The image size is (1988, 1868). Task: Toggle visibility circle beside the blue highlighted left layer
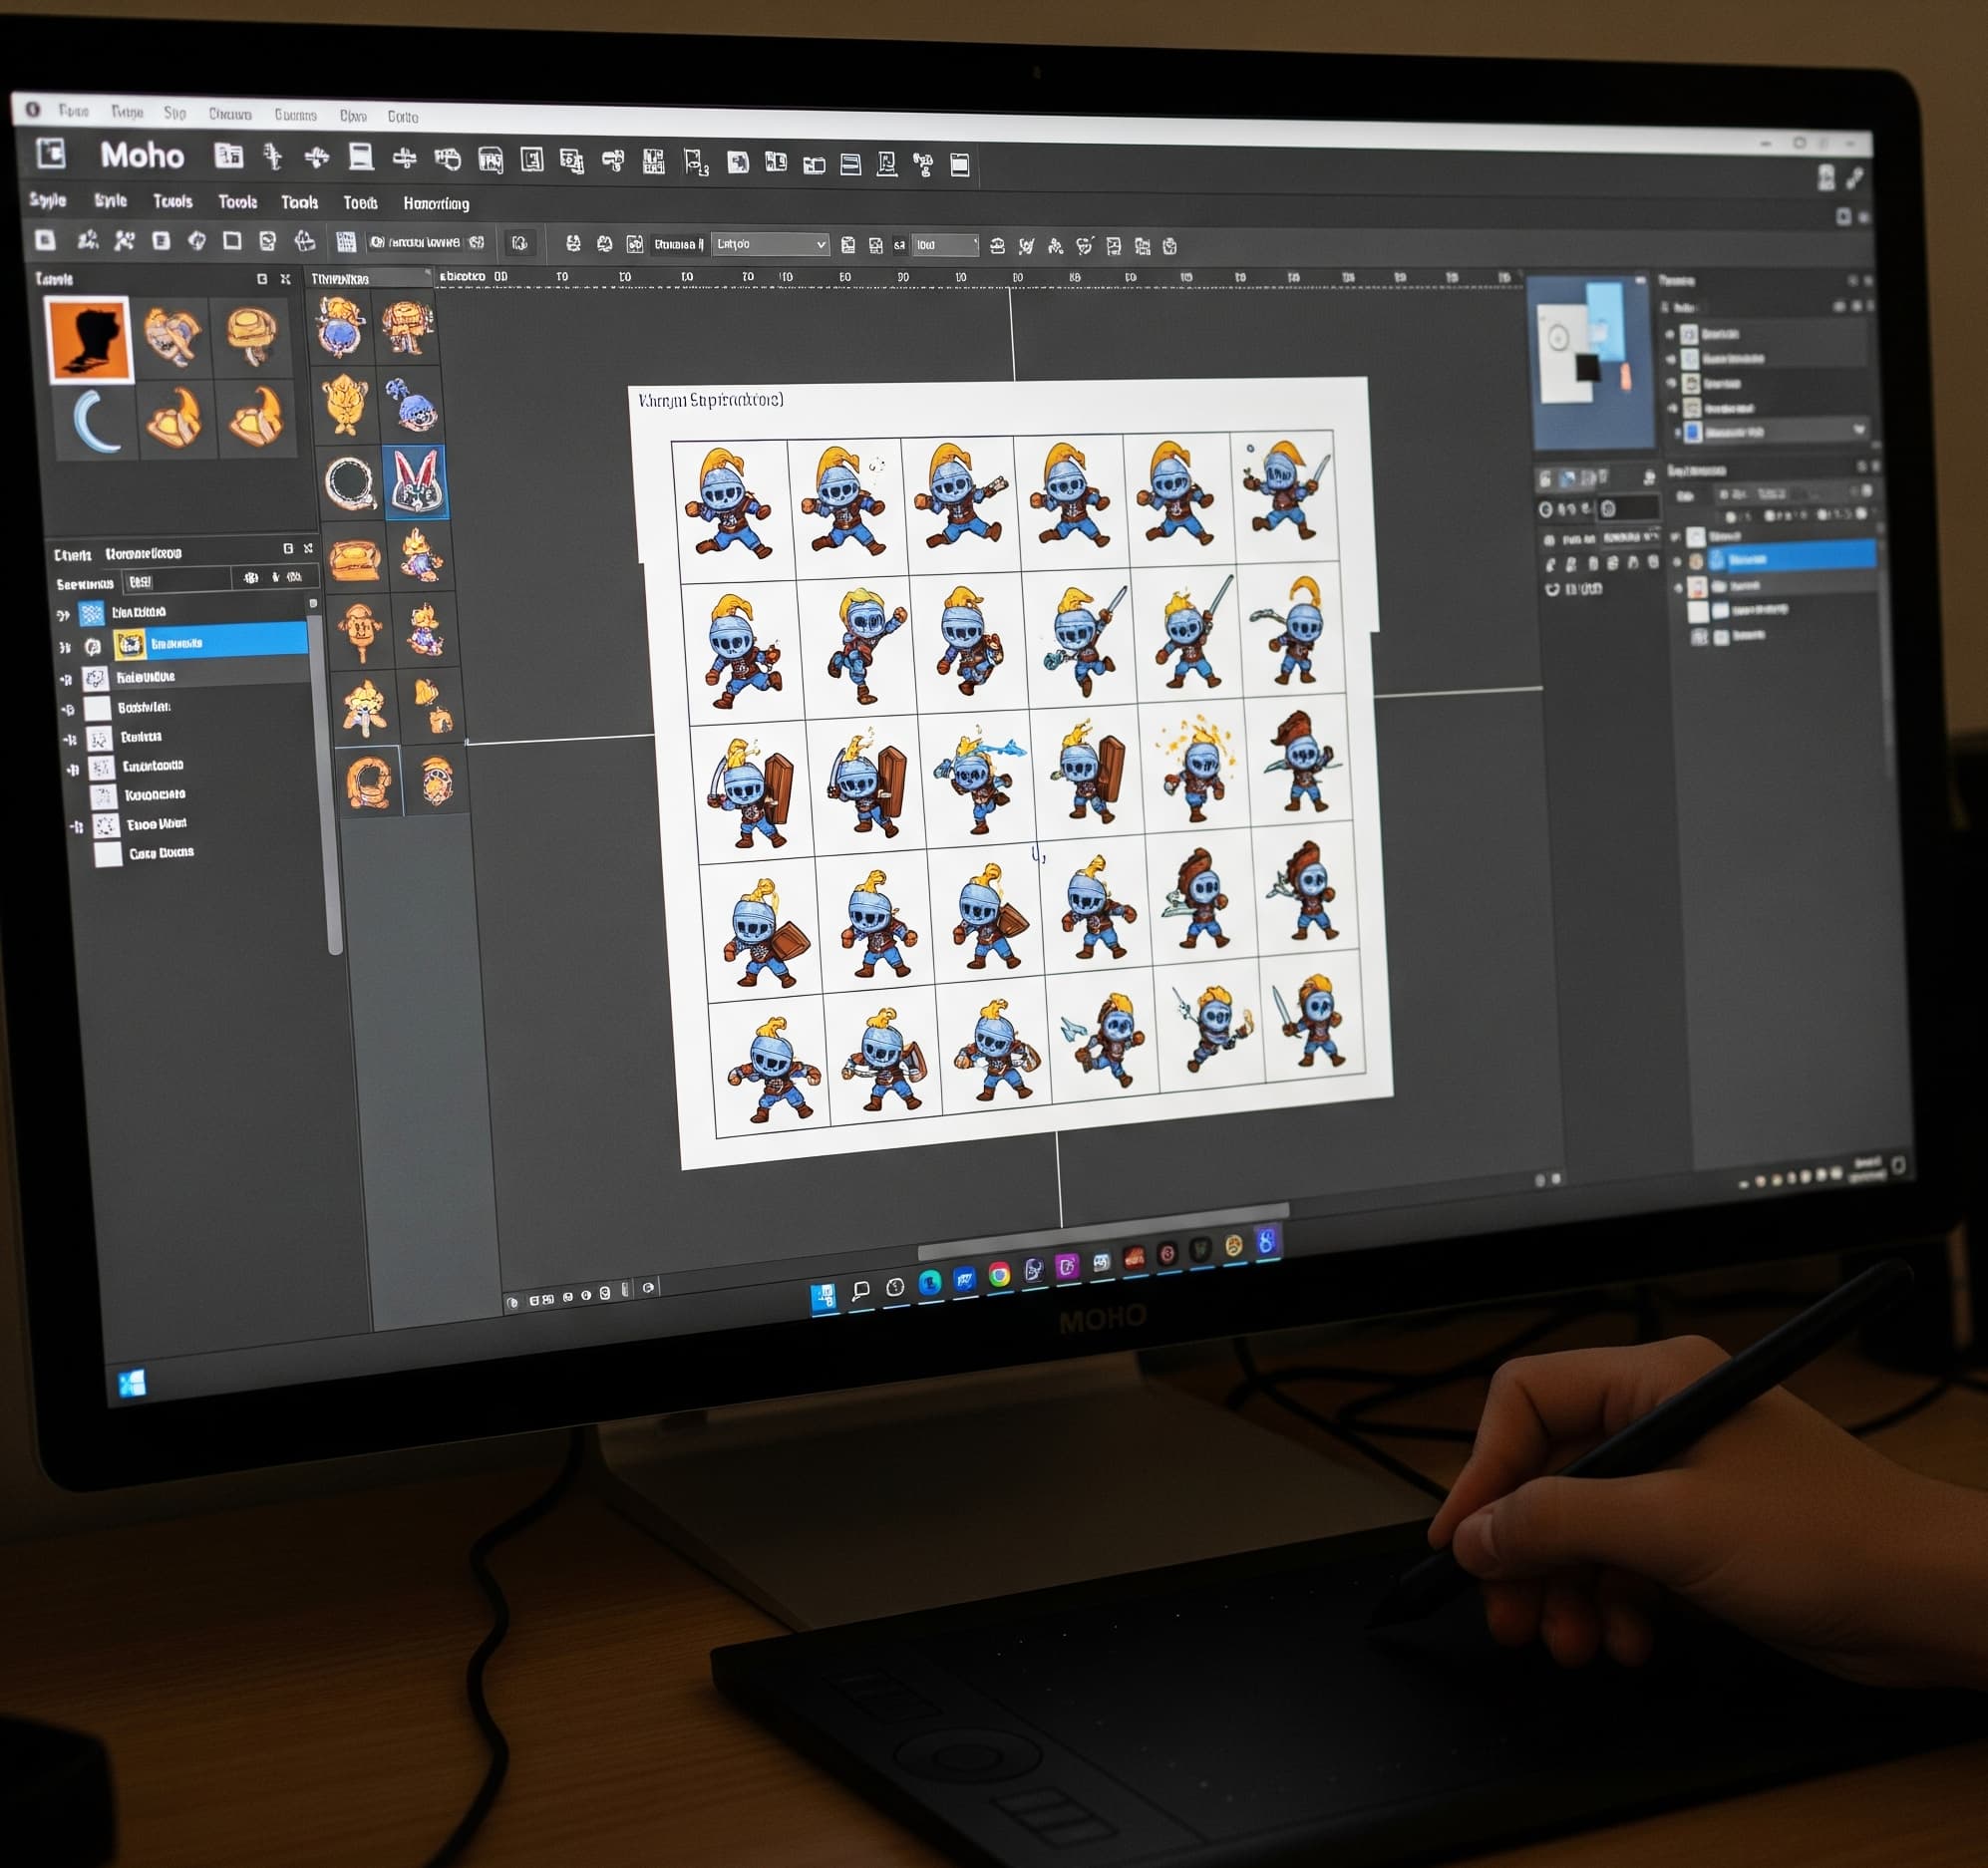tap(92, 646)
